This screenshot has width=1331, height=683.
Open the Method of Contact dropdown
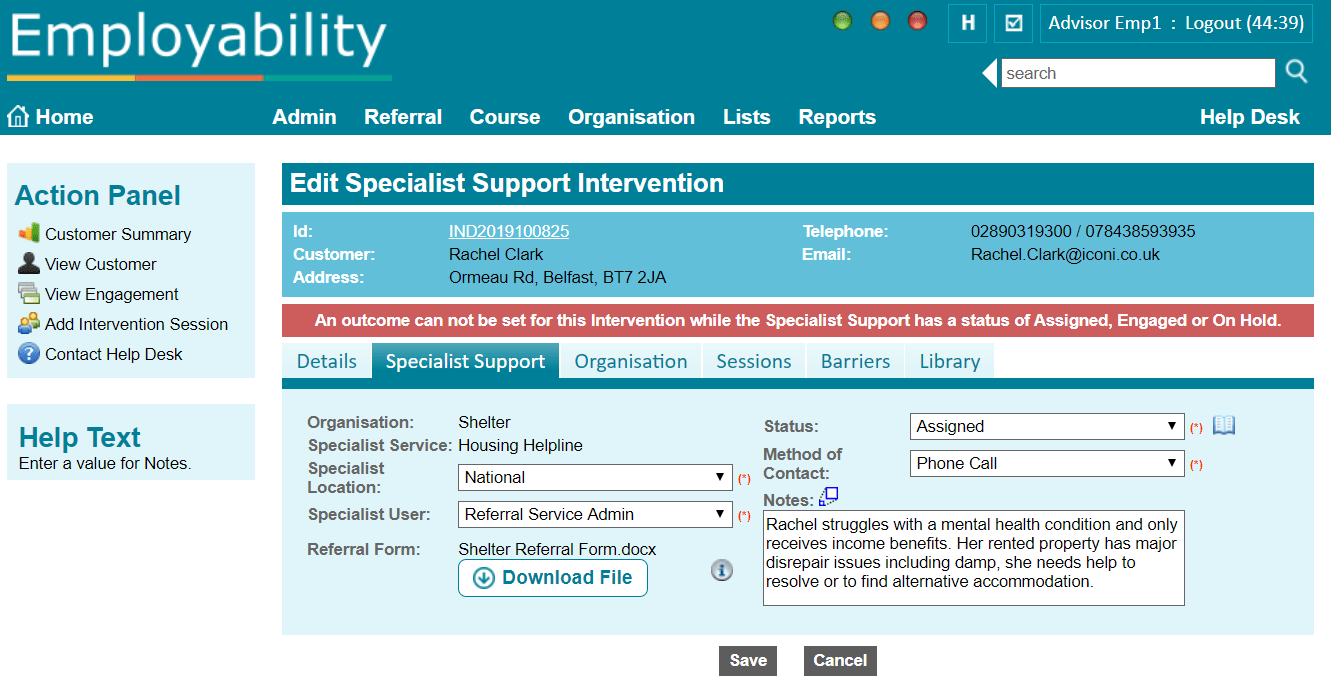point(1046,463)
